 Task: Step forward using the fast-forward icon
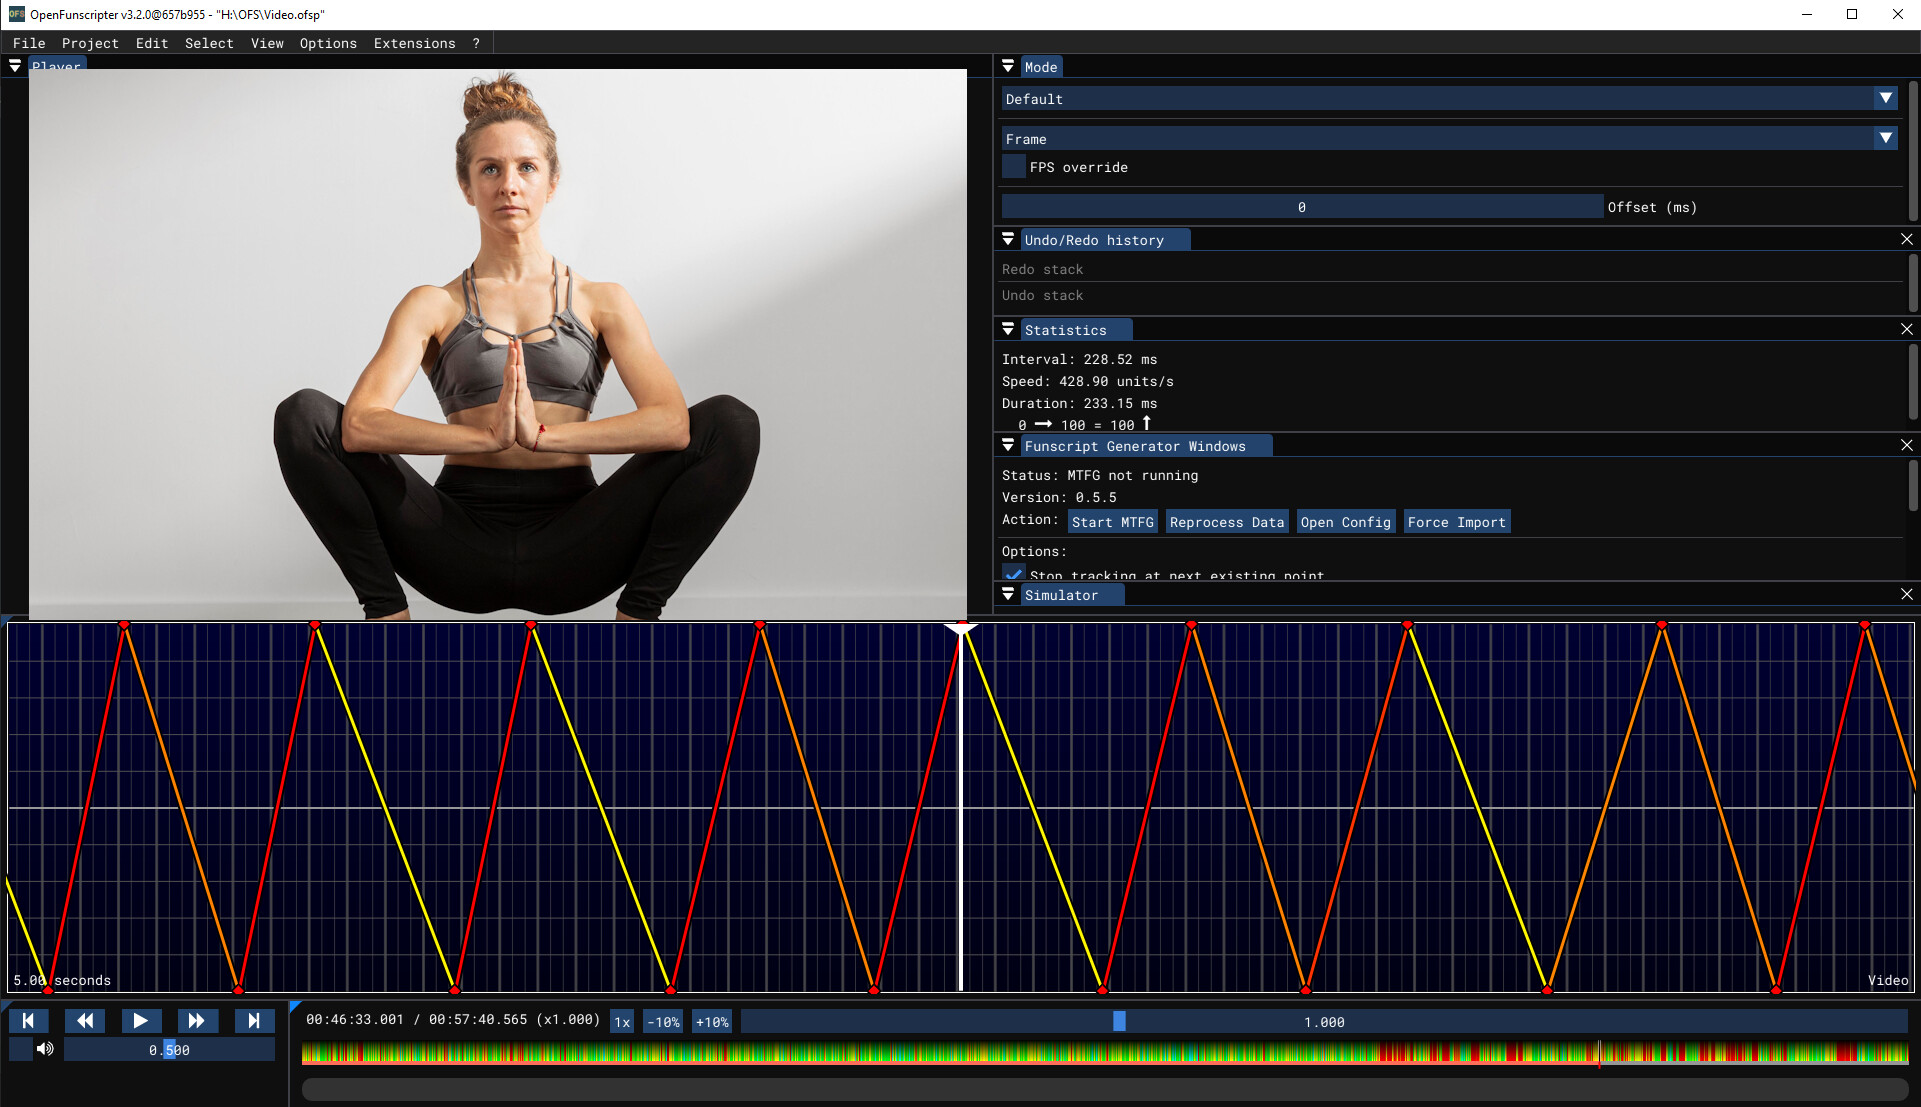pyautogui.click(x=197, y=1020)
